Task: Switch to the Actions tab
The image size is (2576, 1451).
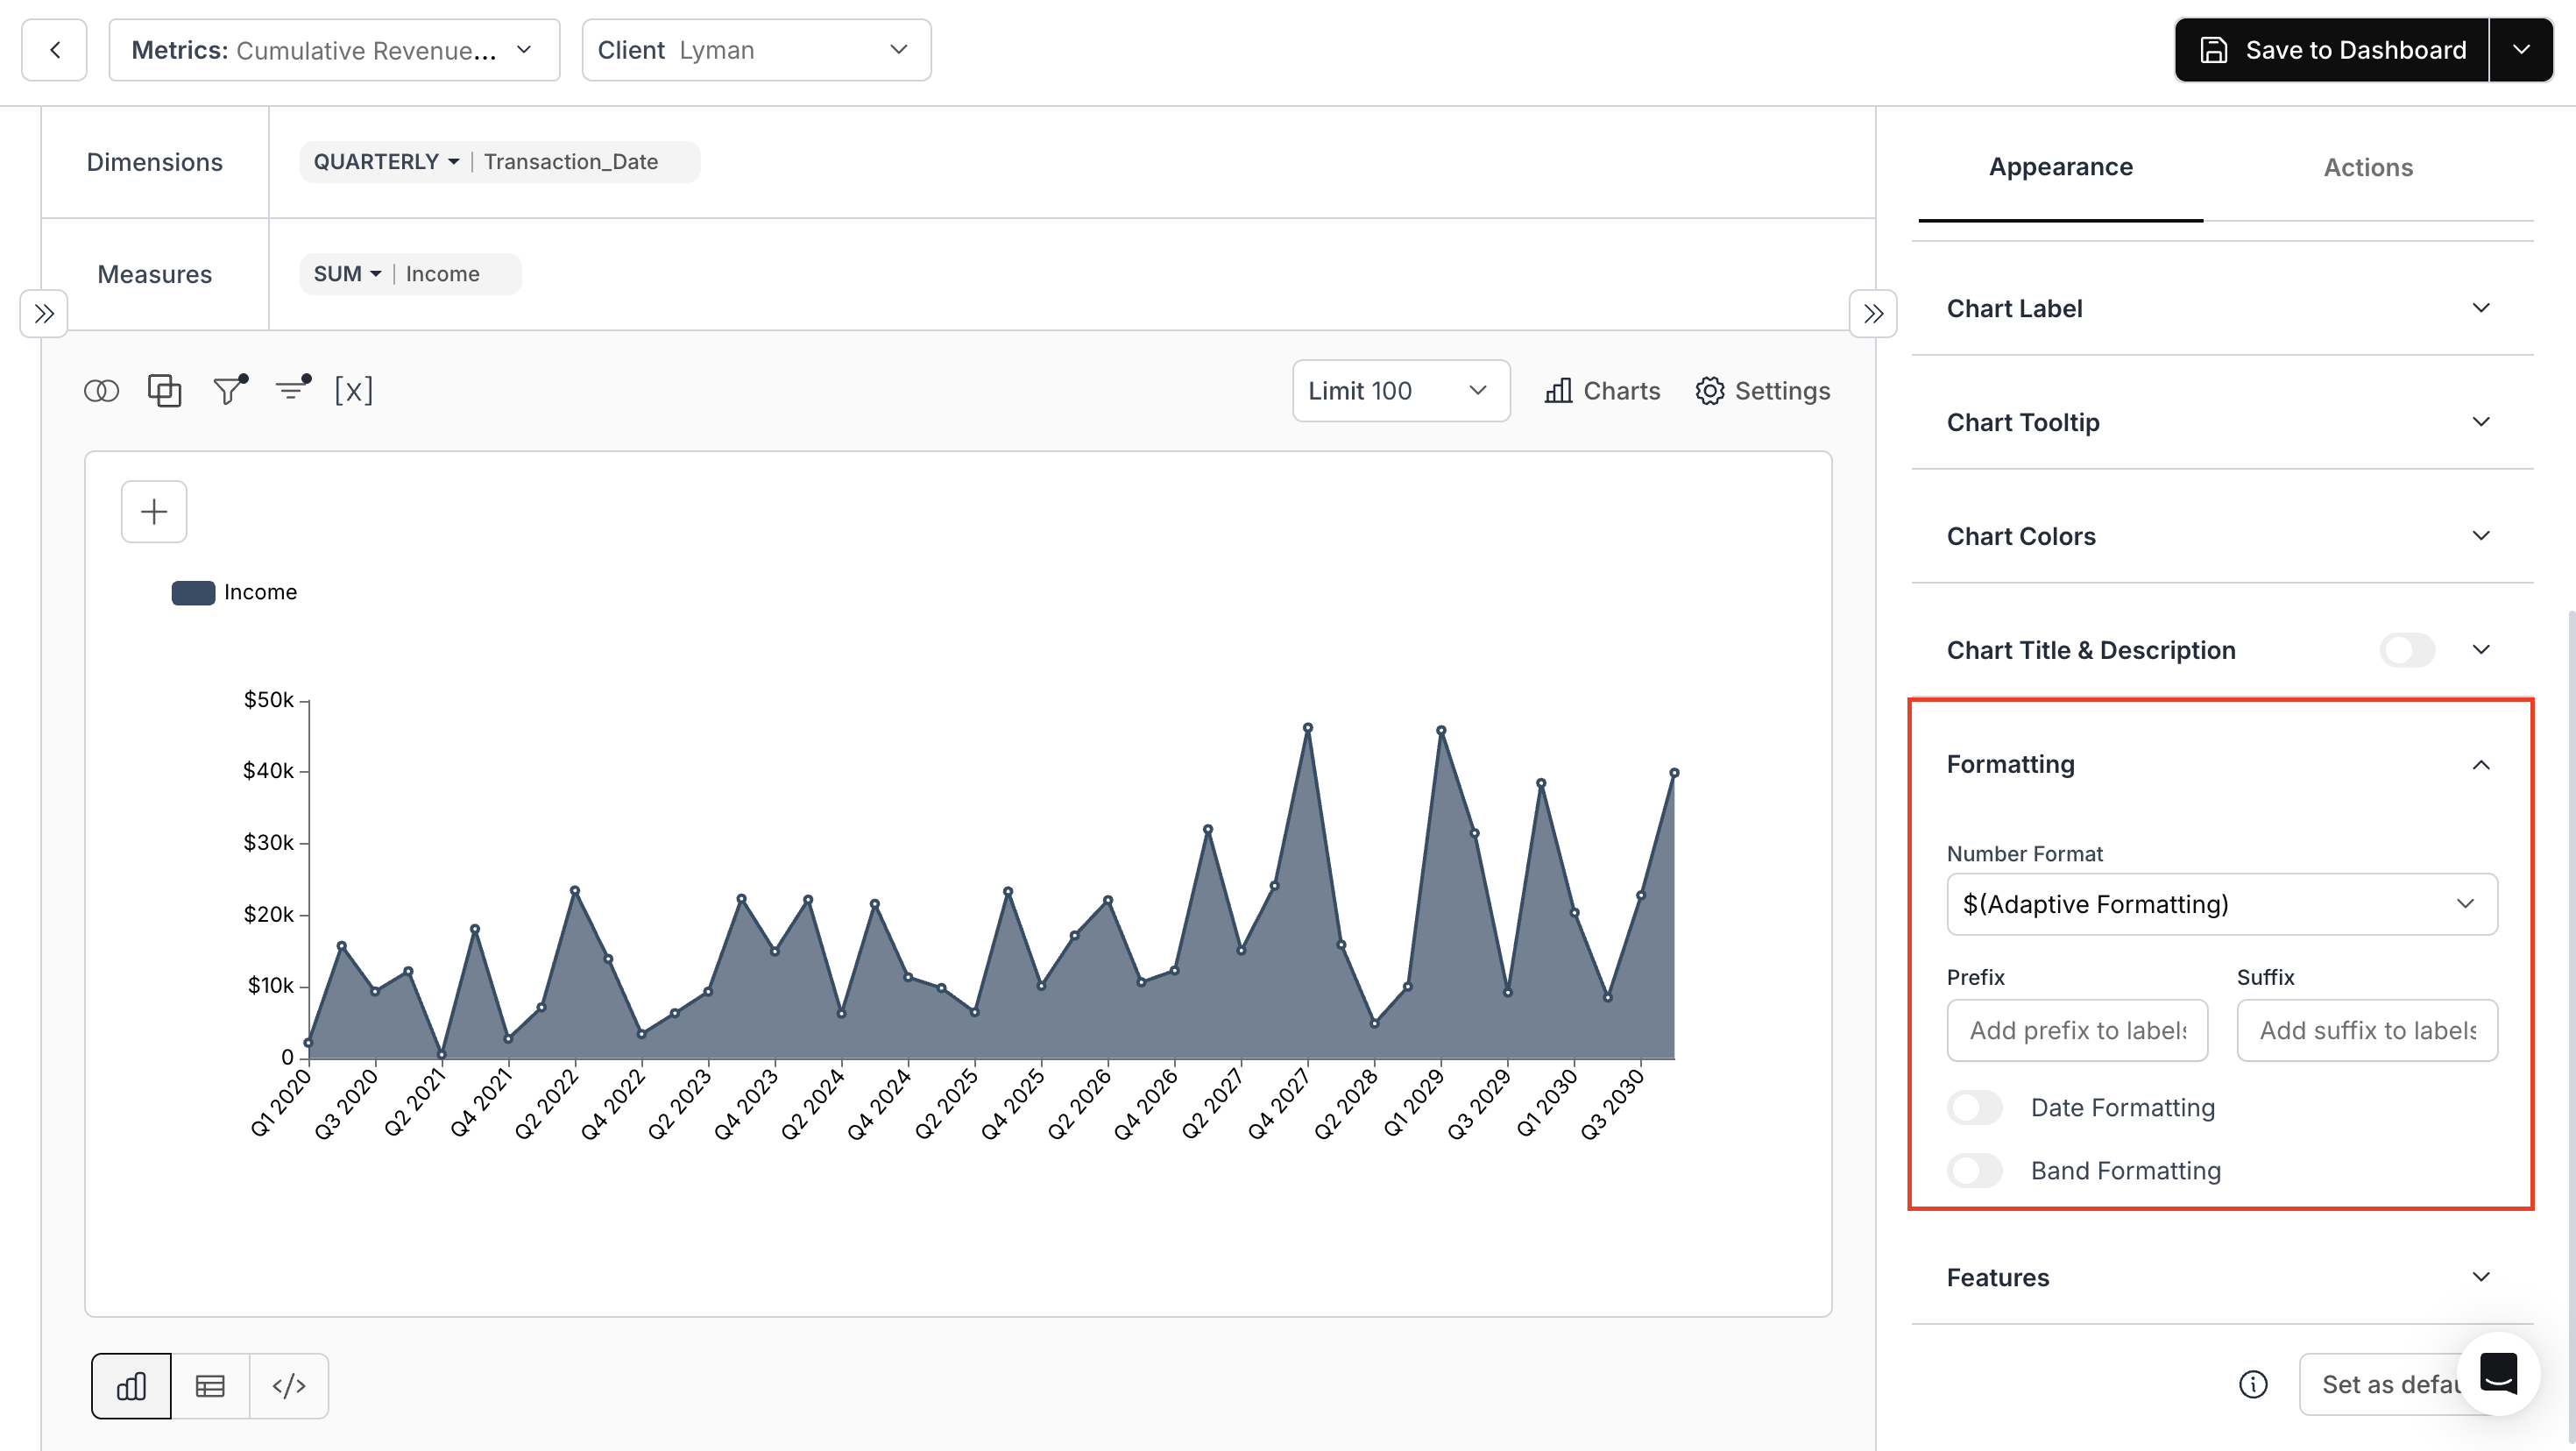Action: (x=2367, y=167)
